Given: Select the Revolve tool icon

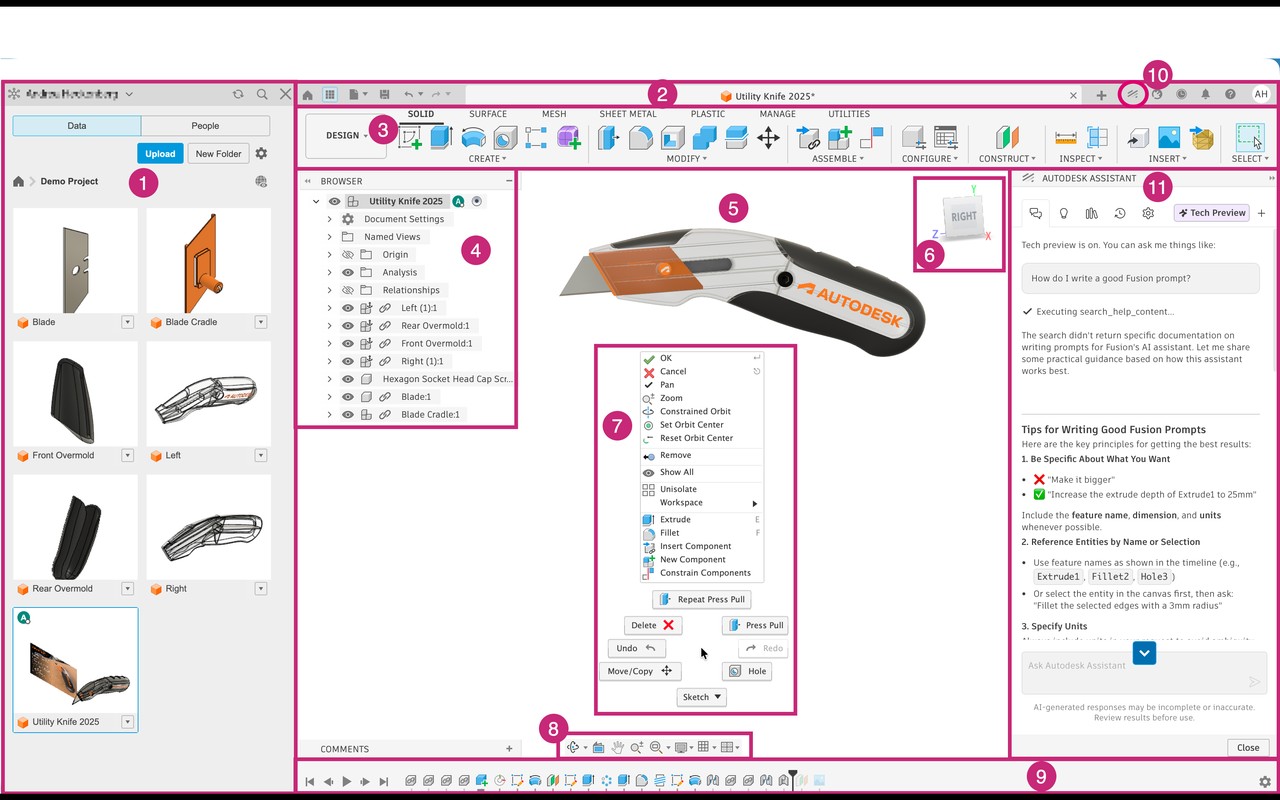Looking at the screenshot, I should 473,138.
